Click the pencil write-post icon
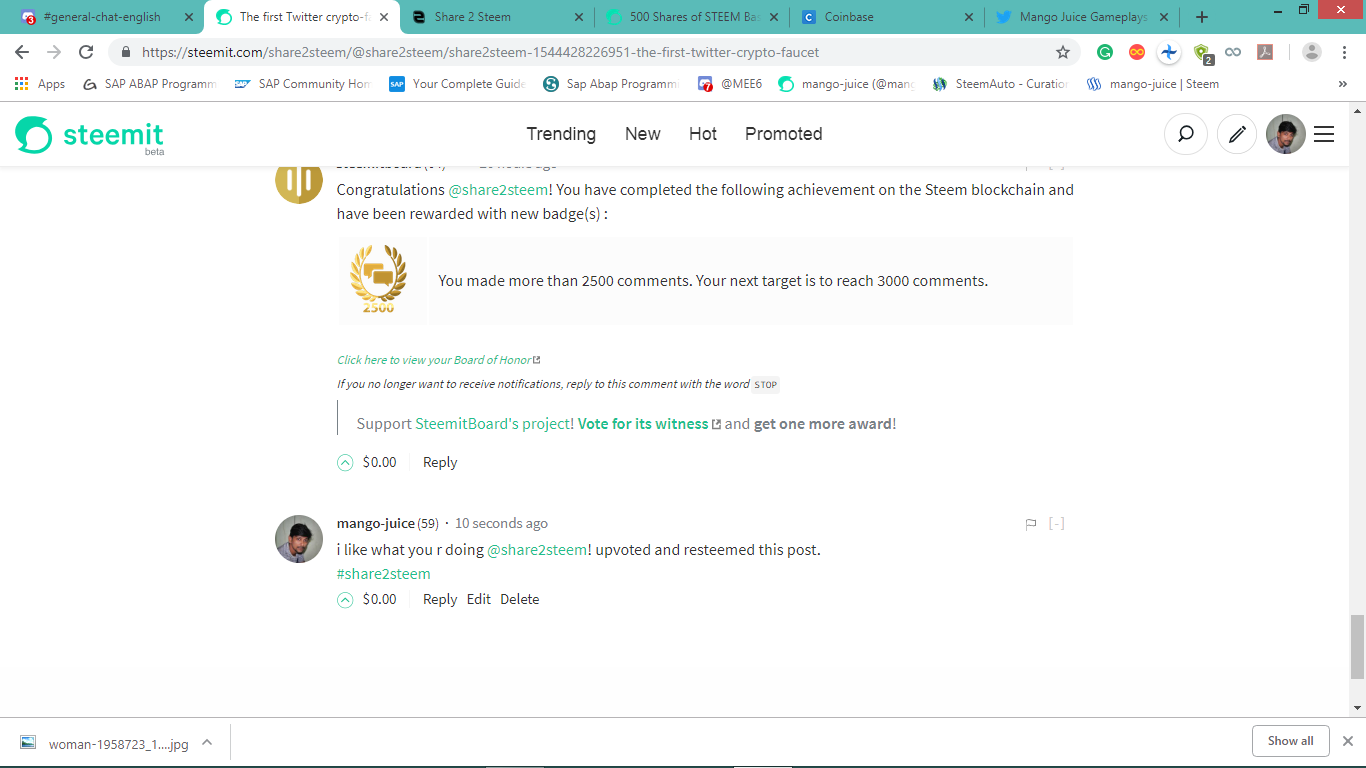 1237,134
